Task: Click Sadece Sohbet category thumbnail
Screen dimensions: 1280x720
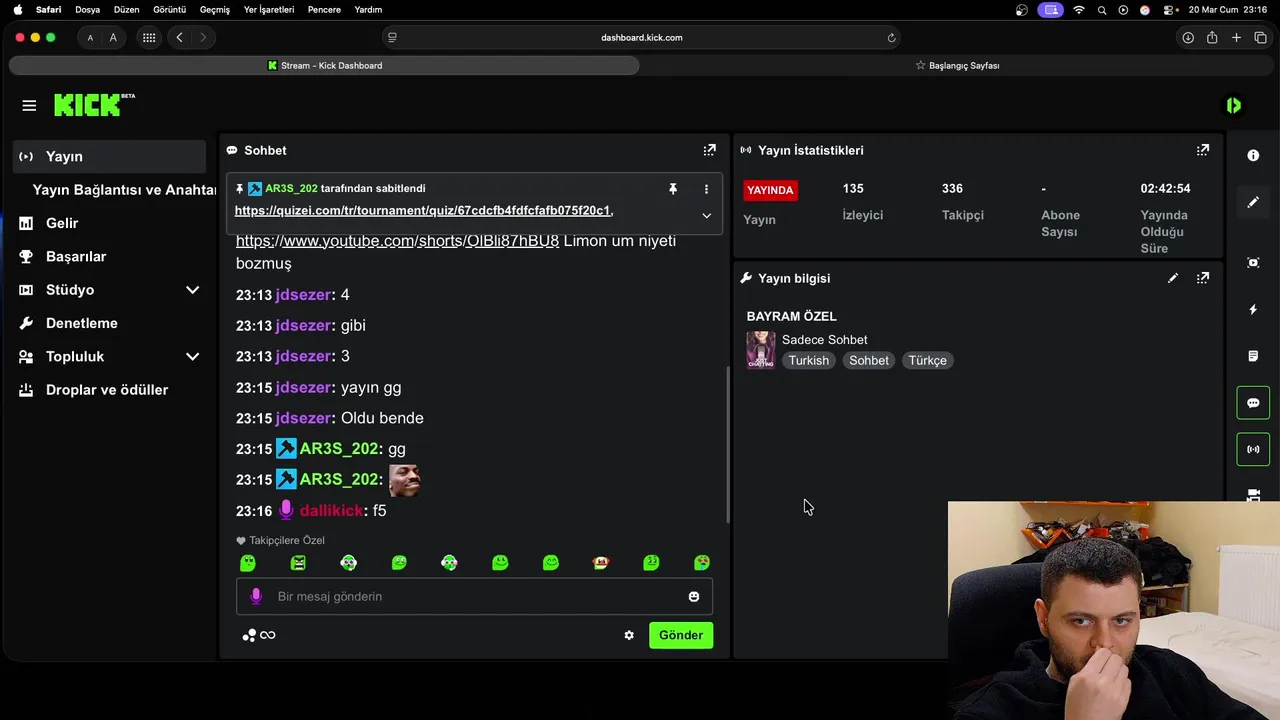Action: [761, 350]
